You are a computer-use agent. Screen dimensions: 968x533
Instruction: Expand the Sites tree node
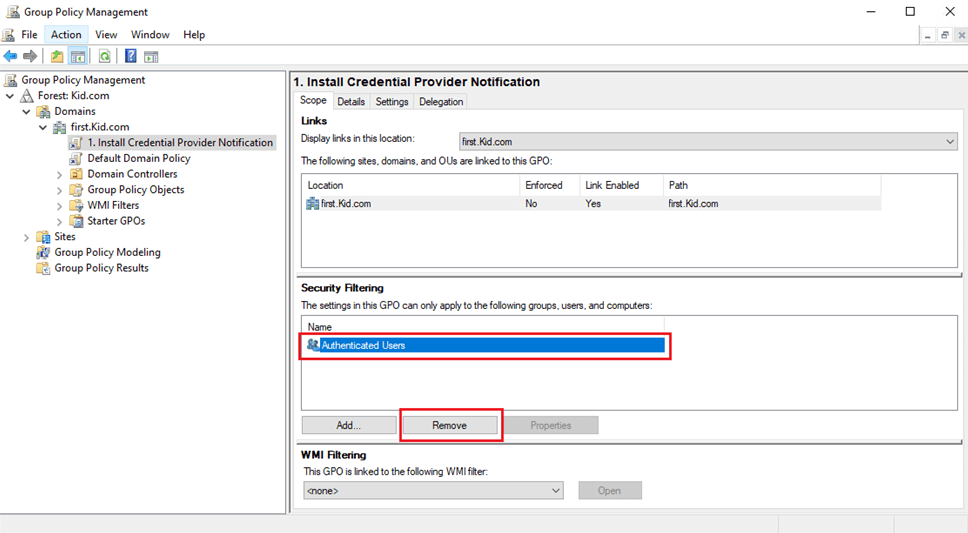[x=26, y=237]
